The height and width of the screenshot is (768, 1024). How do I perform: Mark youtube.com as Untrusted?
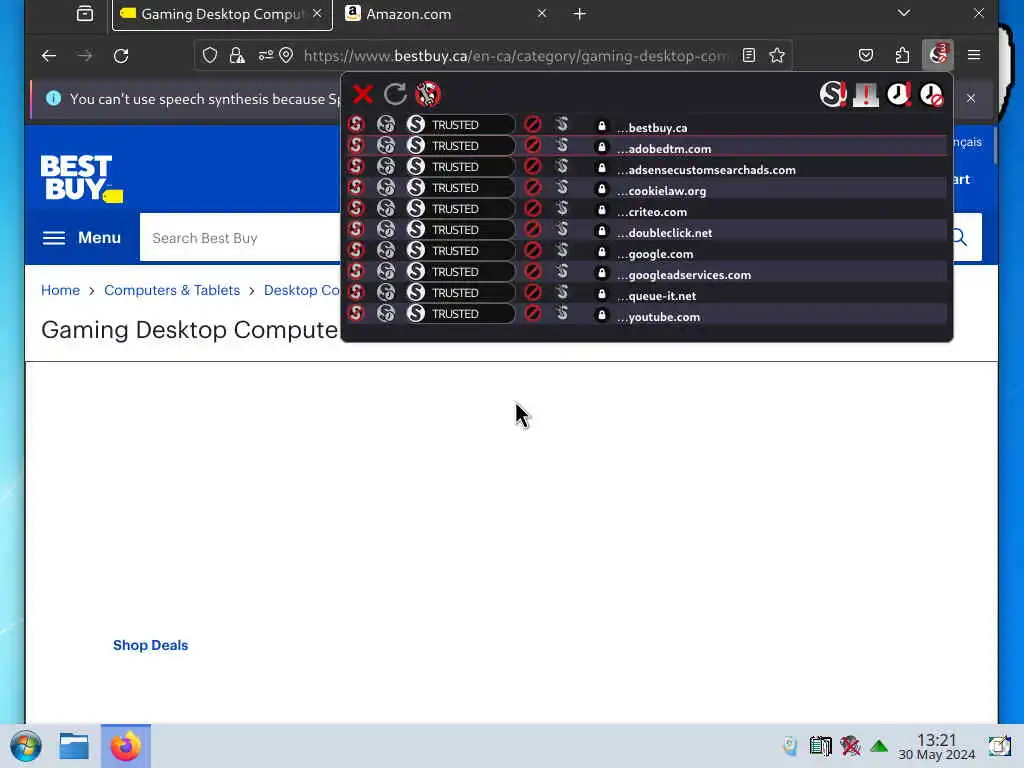point(533,313)
